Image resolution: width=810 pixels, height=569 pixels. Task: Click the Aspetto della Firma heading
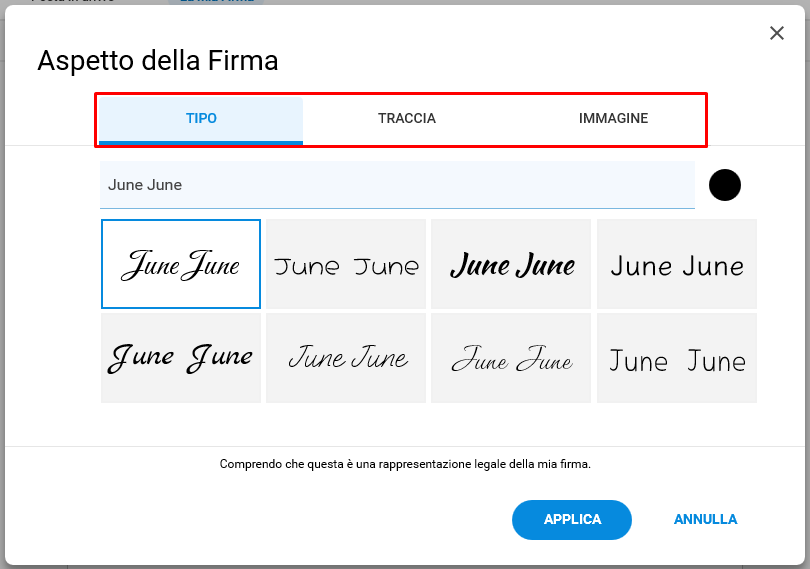pos(158,60)
